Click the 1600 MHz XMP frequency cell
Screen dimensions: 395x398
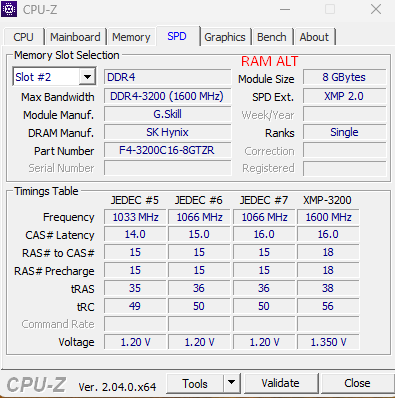point(328,217)
